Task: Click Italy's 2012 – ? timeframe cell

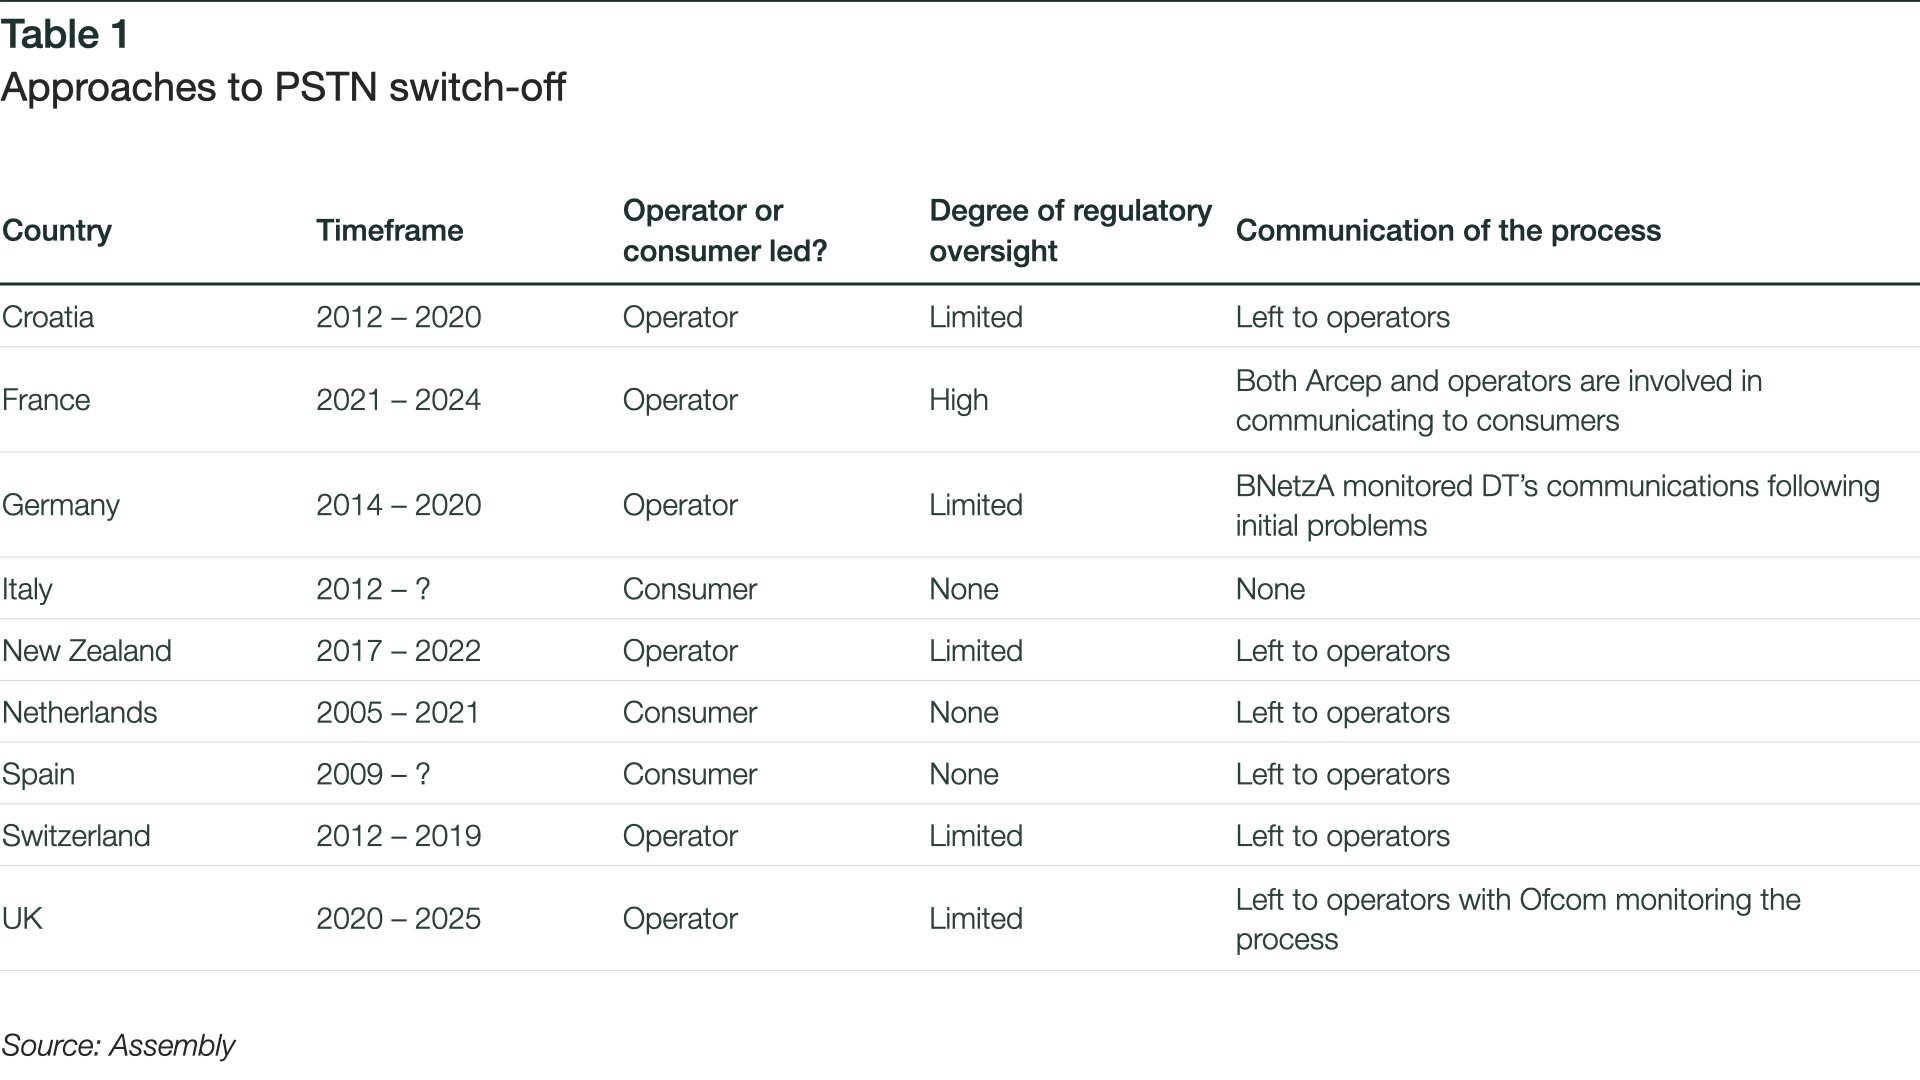Action: (x=373, y=589)
